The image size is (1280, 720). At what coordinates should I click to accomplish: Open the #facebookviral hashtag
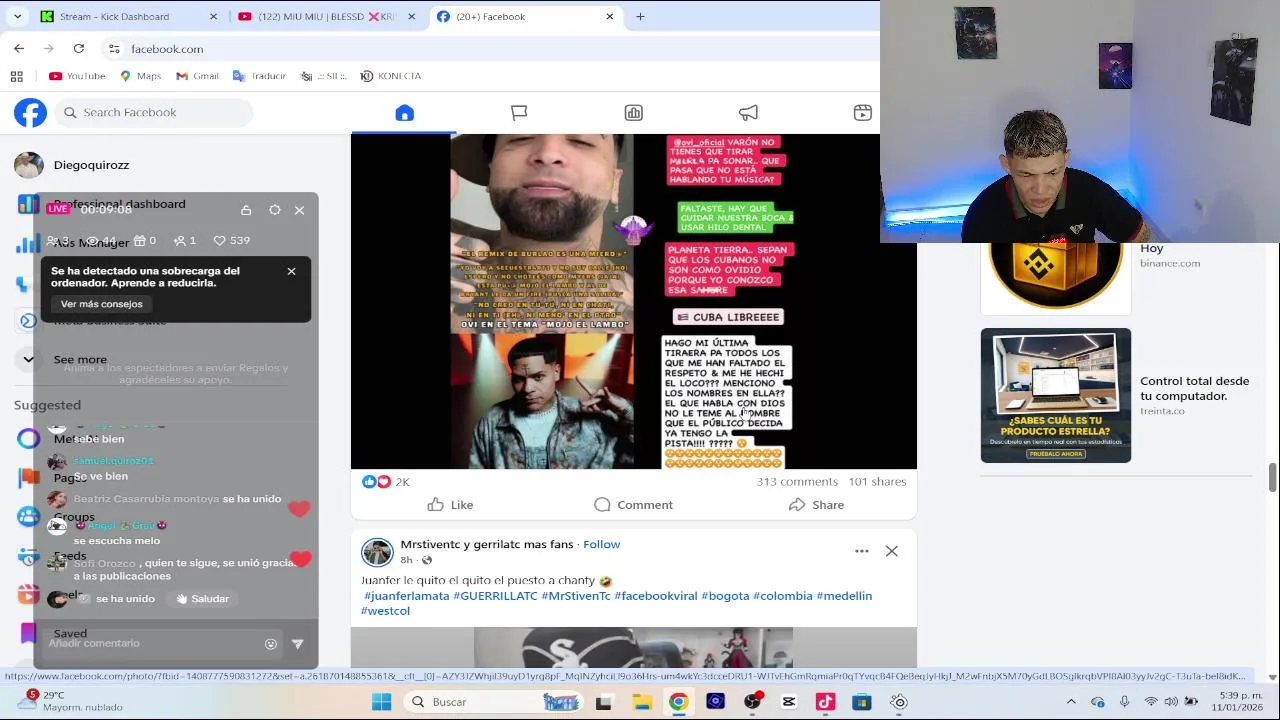coord(656,596)
